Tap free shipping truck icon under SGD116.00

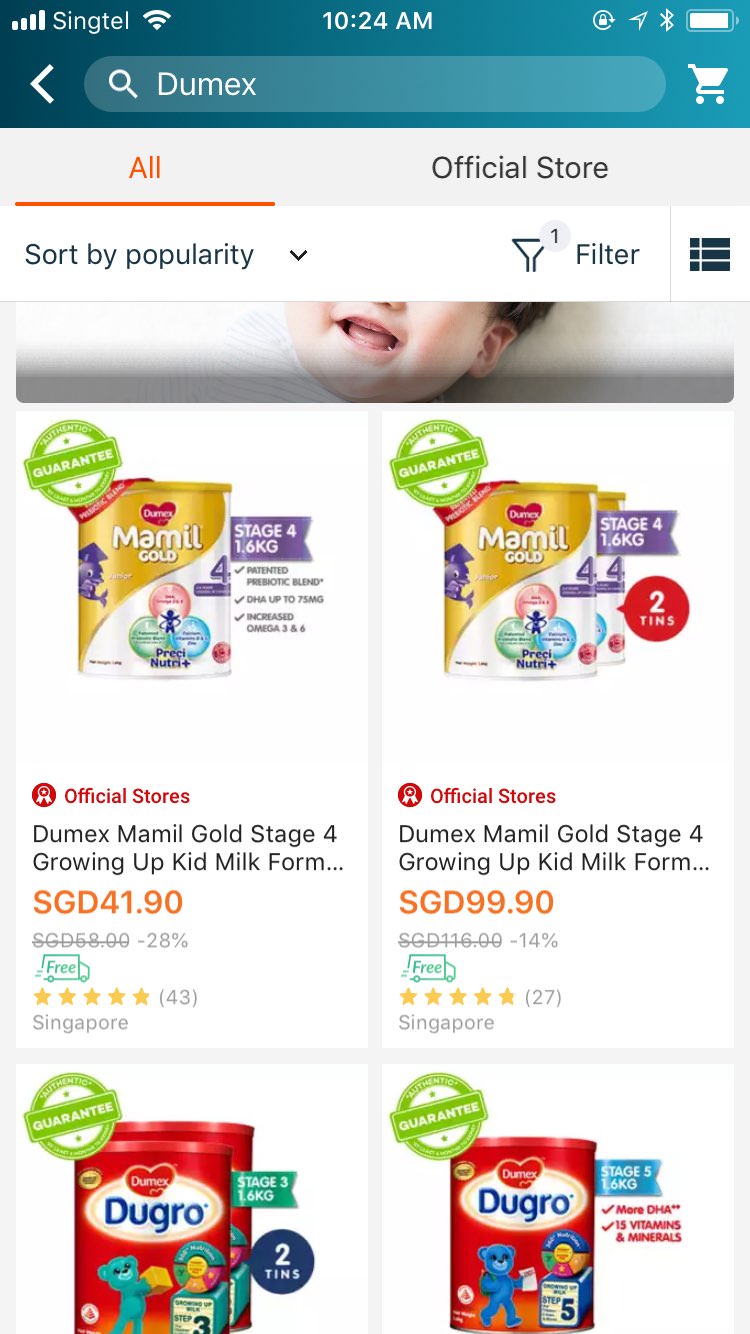tap(428, 968)
